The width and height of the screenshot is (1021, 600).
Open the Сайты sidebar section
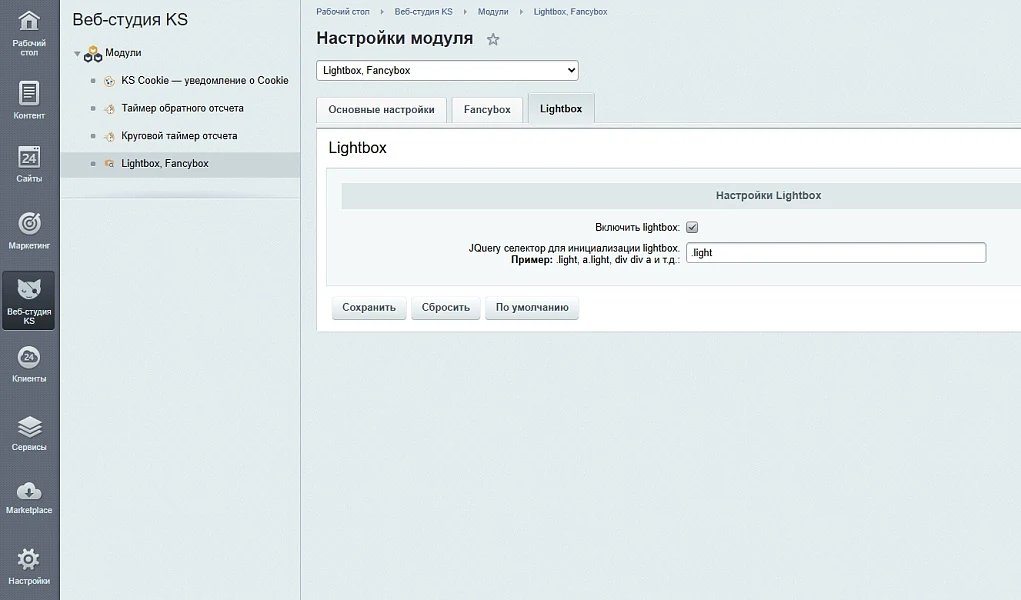[29, 164]
